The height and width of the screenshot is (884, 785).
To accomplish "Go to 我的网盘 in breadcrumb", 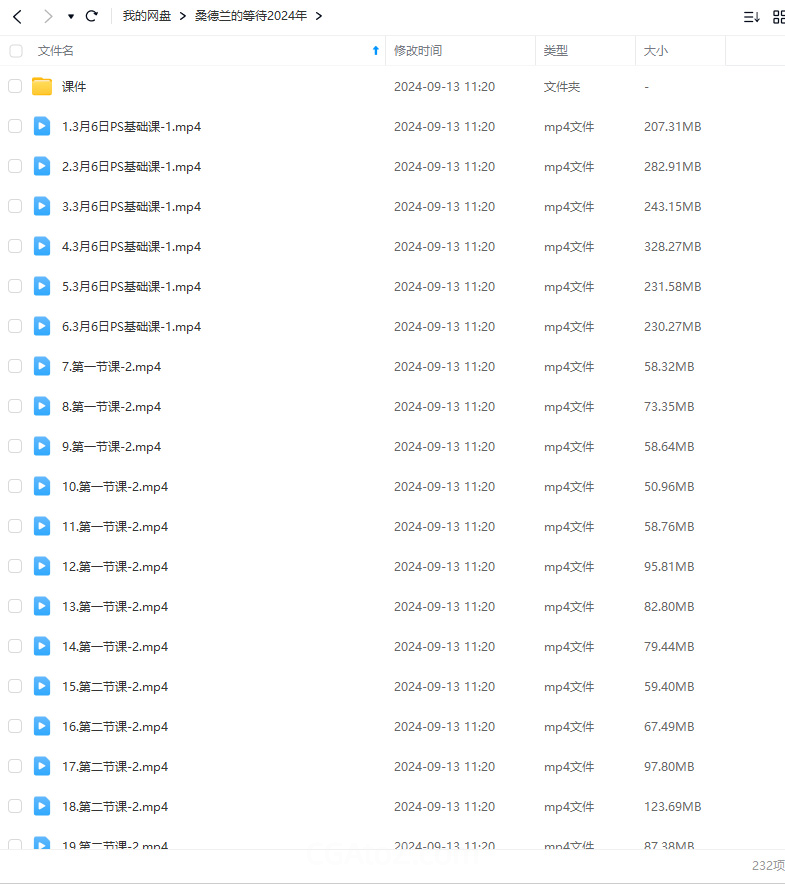I will click(x=147, y=16).
